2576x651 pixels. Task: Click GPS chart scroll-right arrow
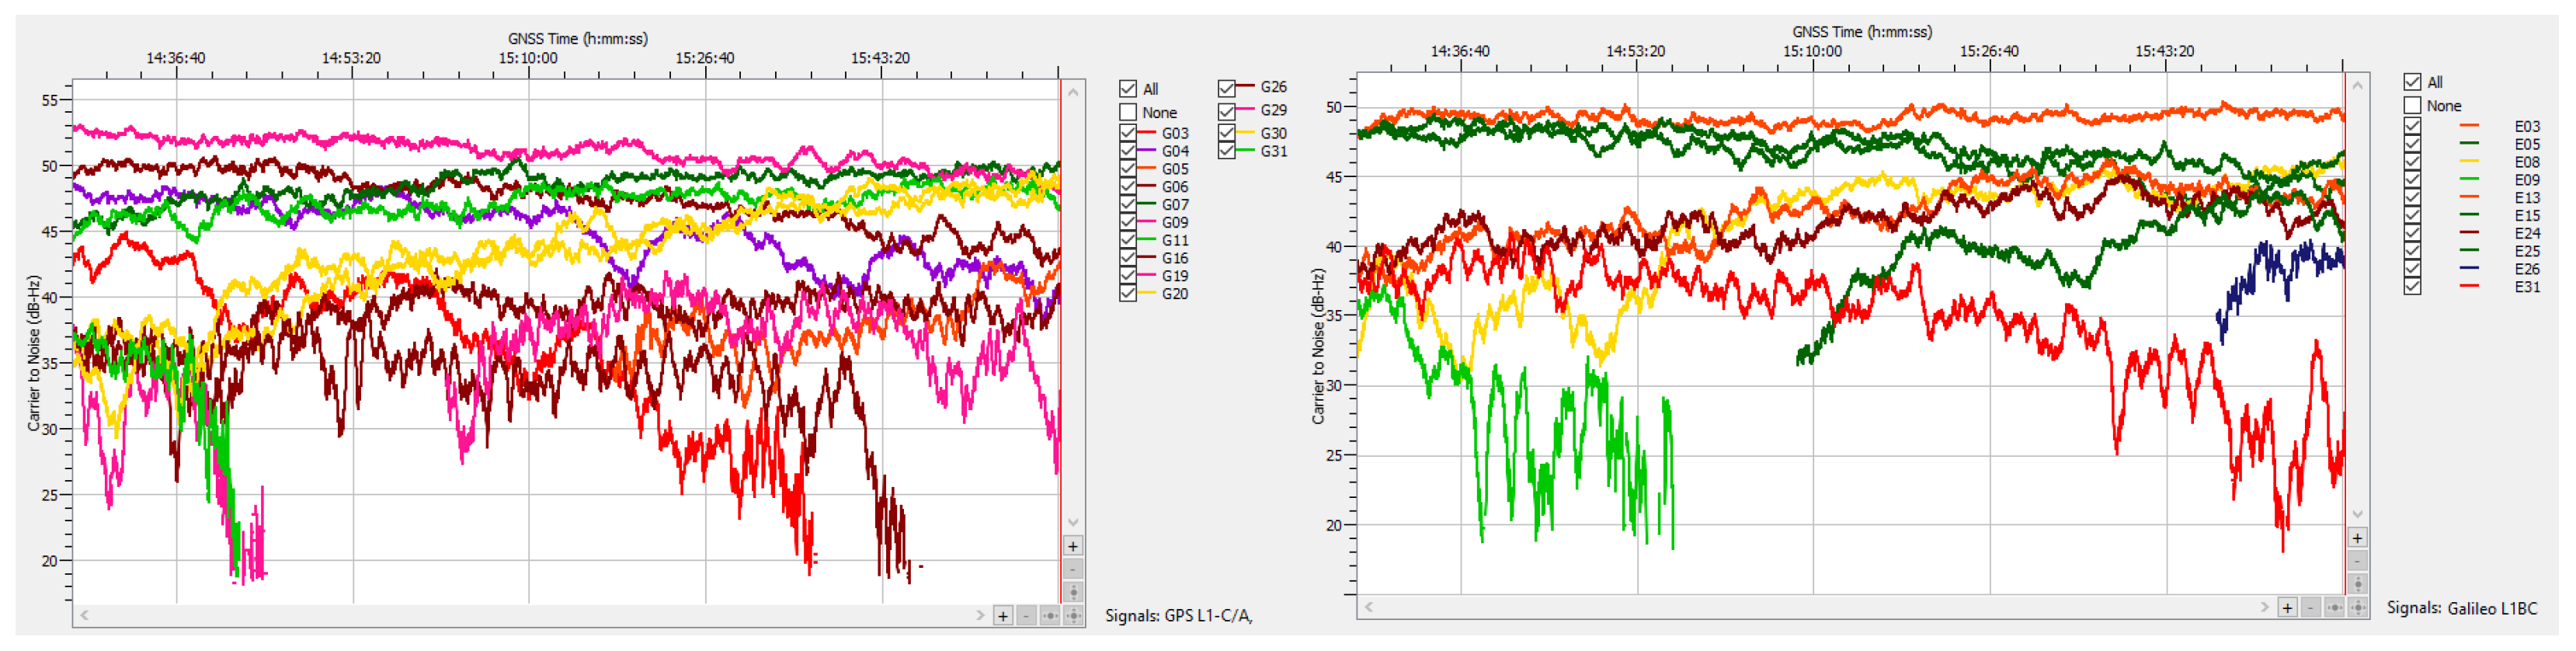tap(980, 616)
